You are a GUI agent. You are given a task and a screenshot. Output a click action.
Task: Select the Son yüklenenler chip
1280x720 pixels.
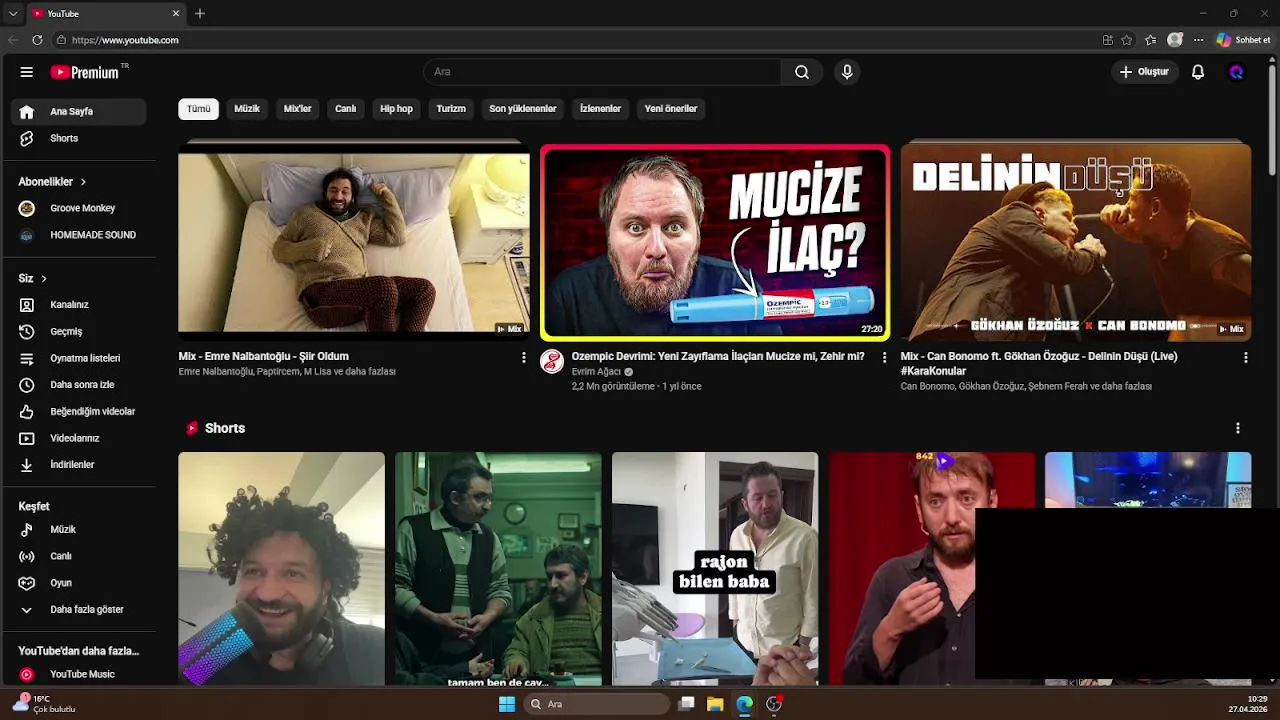[523, 109]
